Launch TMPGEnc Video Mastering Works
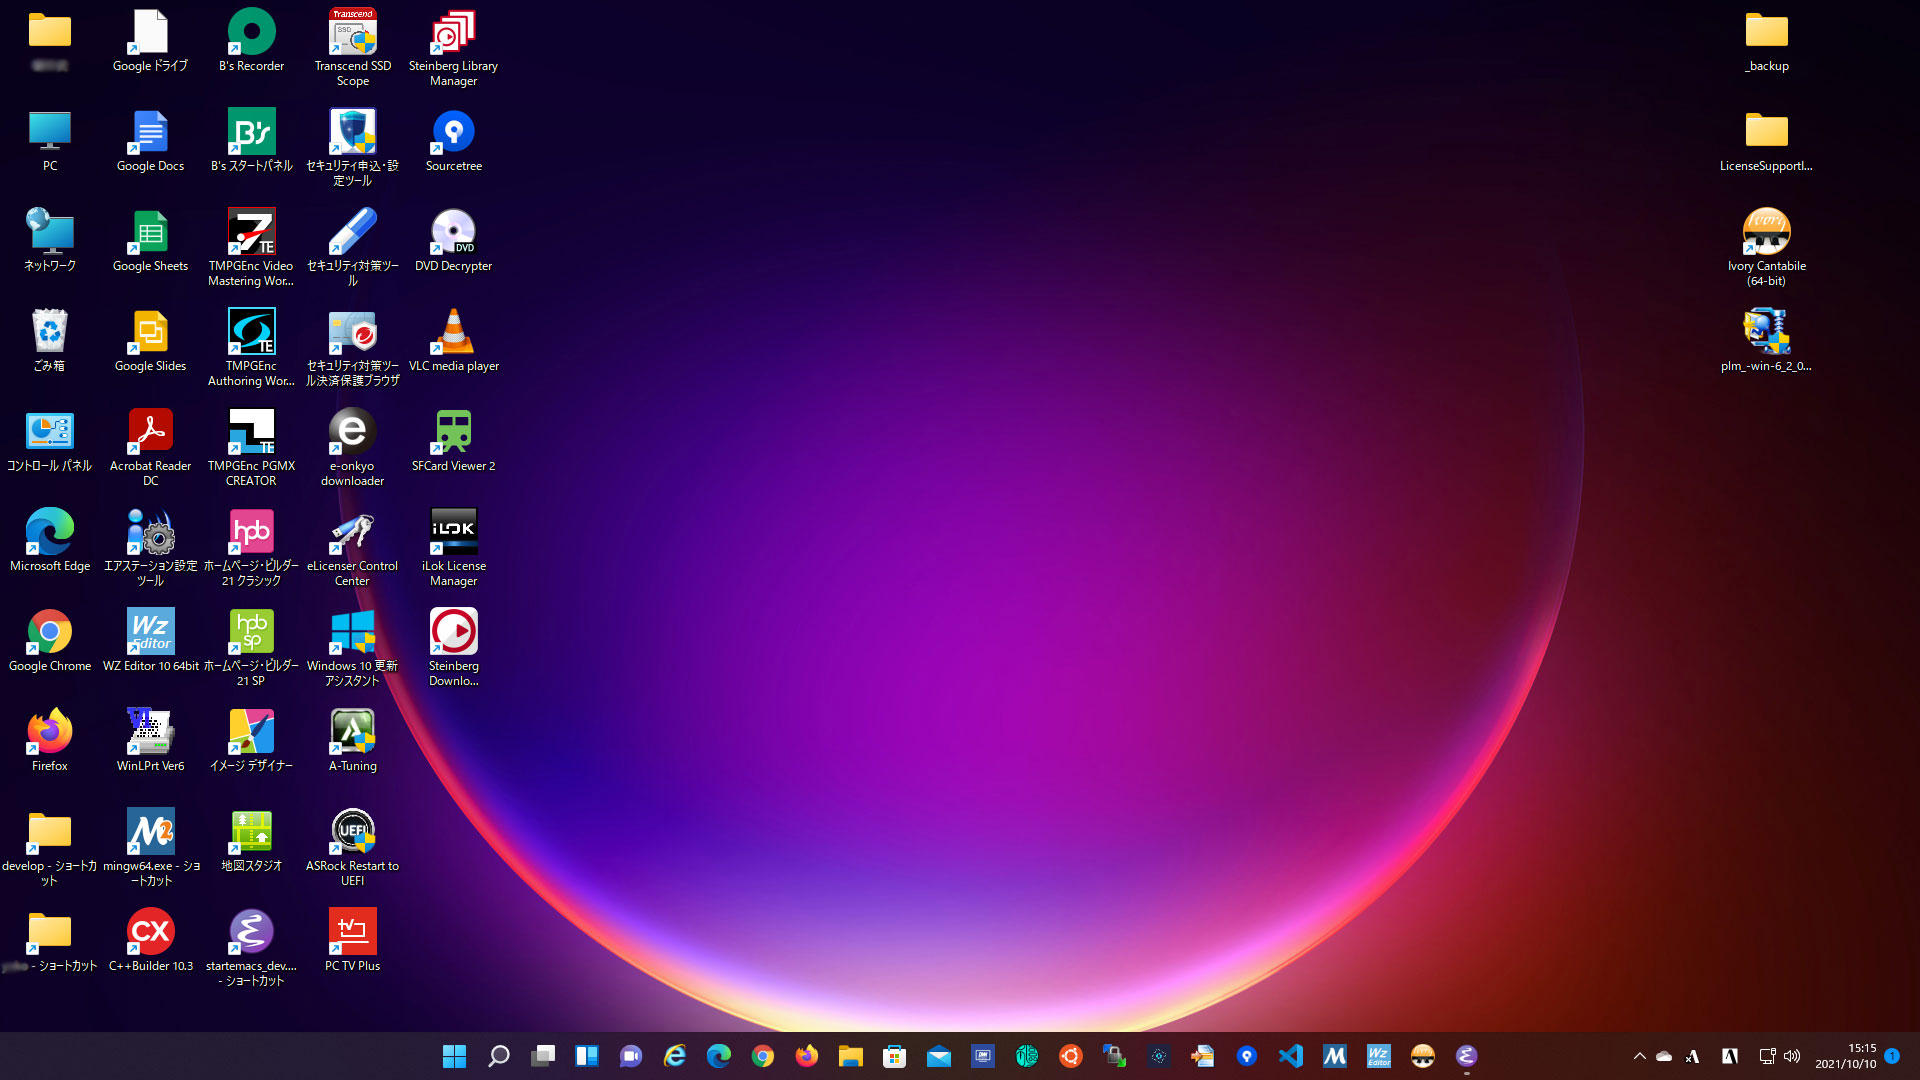Screen dimensions: 1920x1080 pyautogui.click(x=251, y=248)
